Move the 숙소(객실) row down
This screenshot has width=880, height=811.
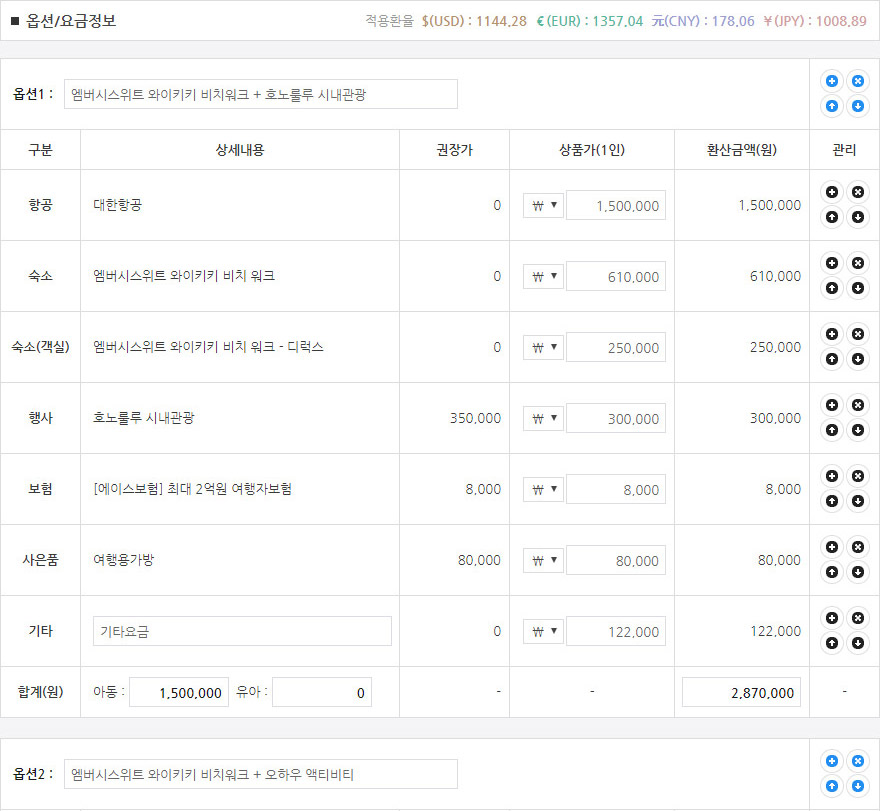pos(858,359)
